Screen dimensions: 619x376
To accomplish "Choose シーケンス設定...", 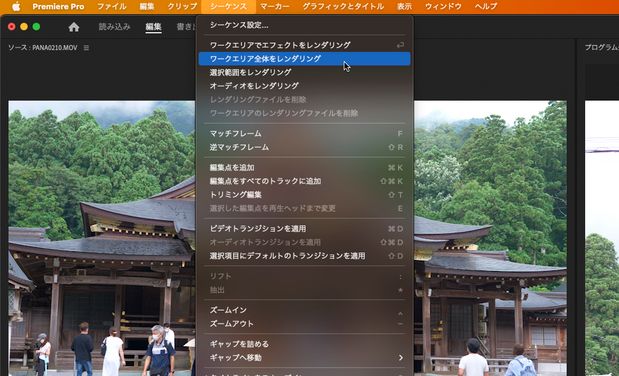I will point(304,25).
